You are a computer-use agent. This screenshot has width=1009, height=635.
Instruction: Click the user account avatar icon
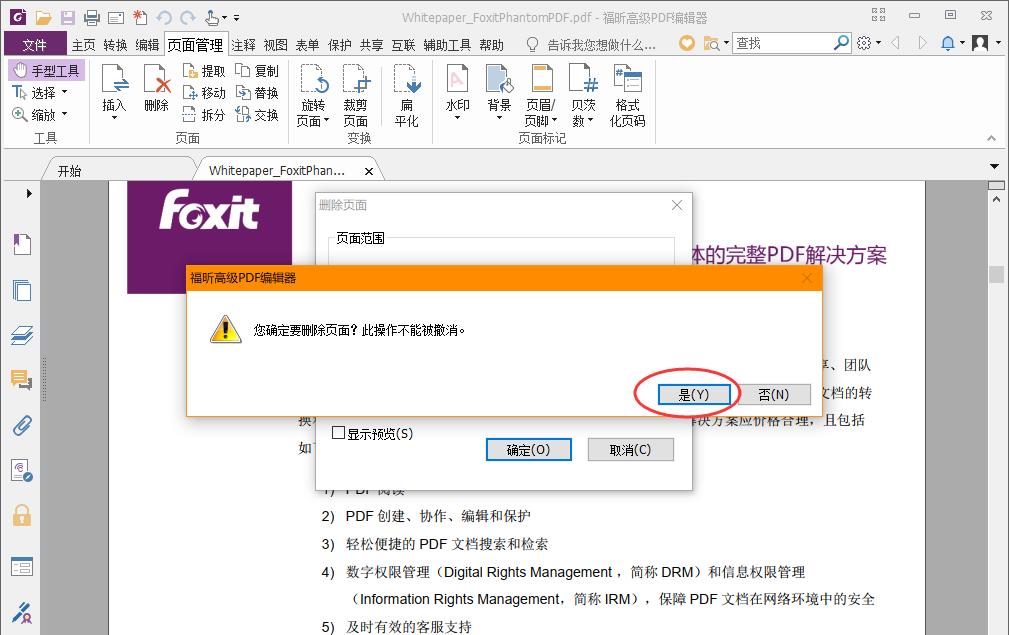(980, 43)
